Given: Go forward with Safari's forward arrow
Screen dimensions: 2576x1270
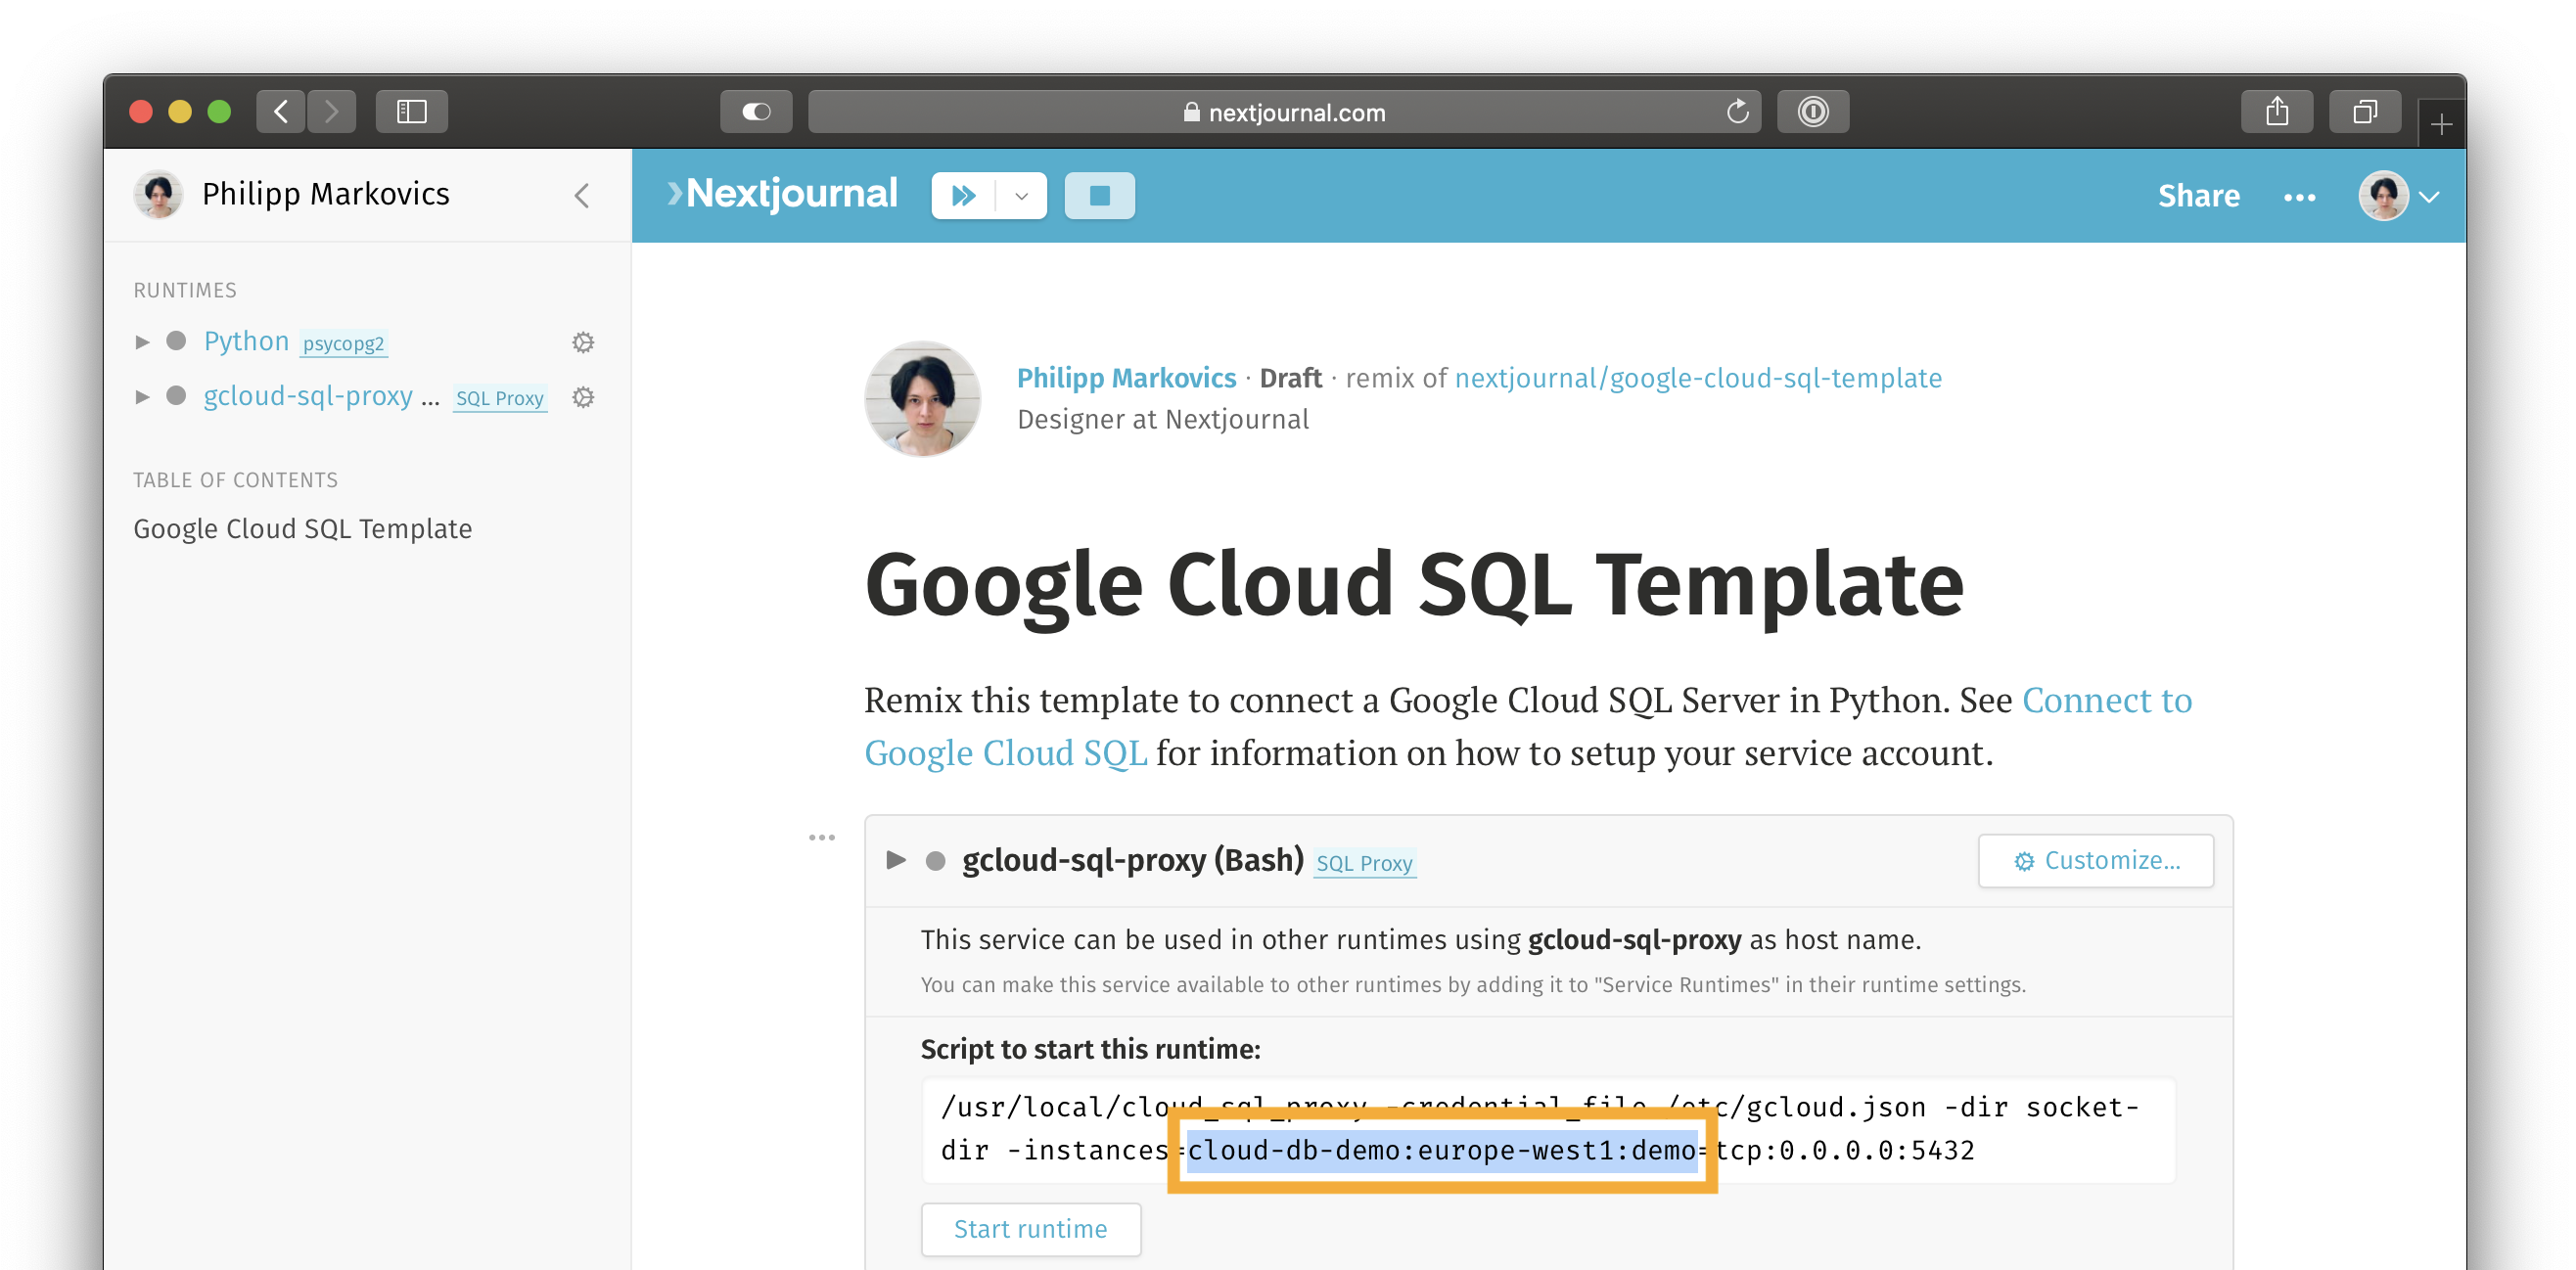Looking at the screenshot, I should coord(331,111).
